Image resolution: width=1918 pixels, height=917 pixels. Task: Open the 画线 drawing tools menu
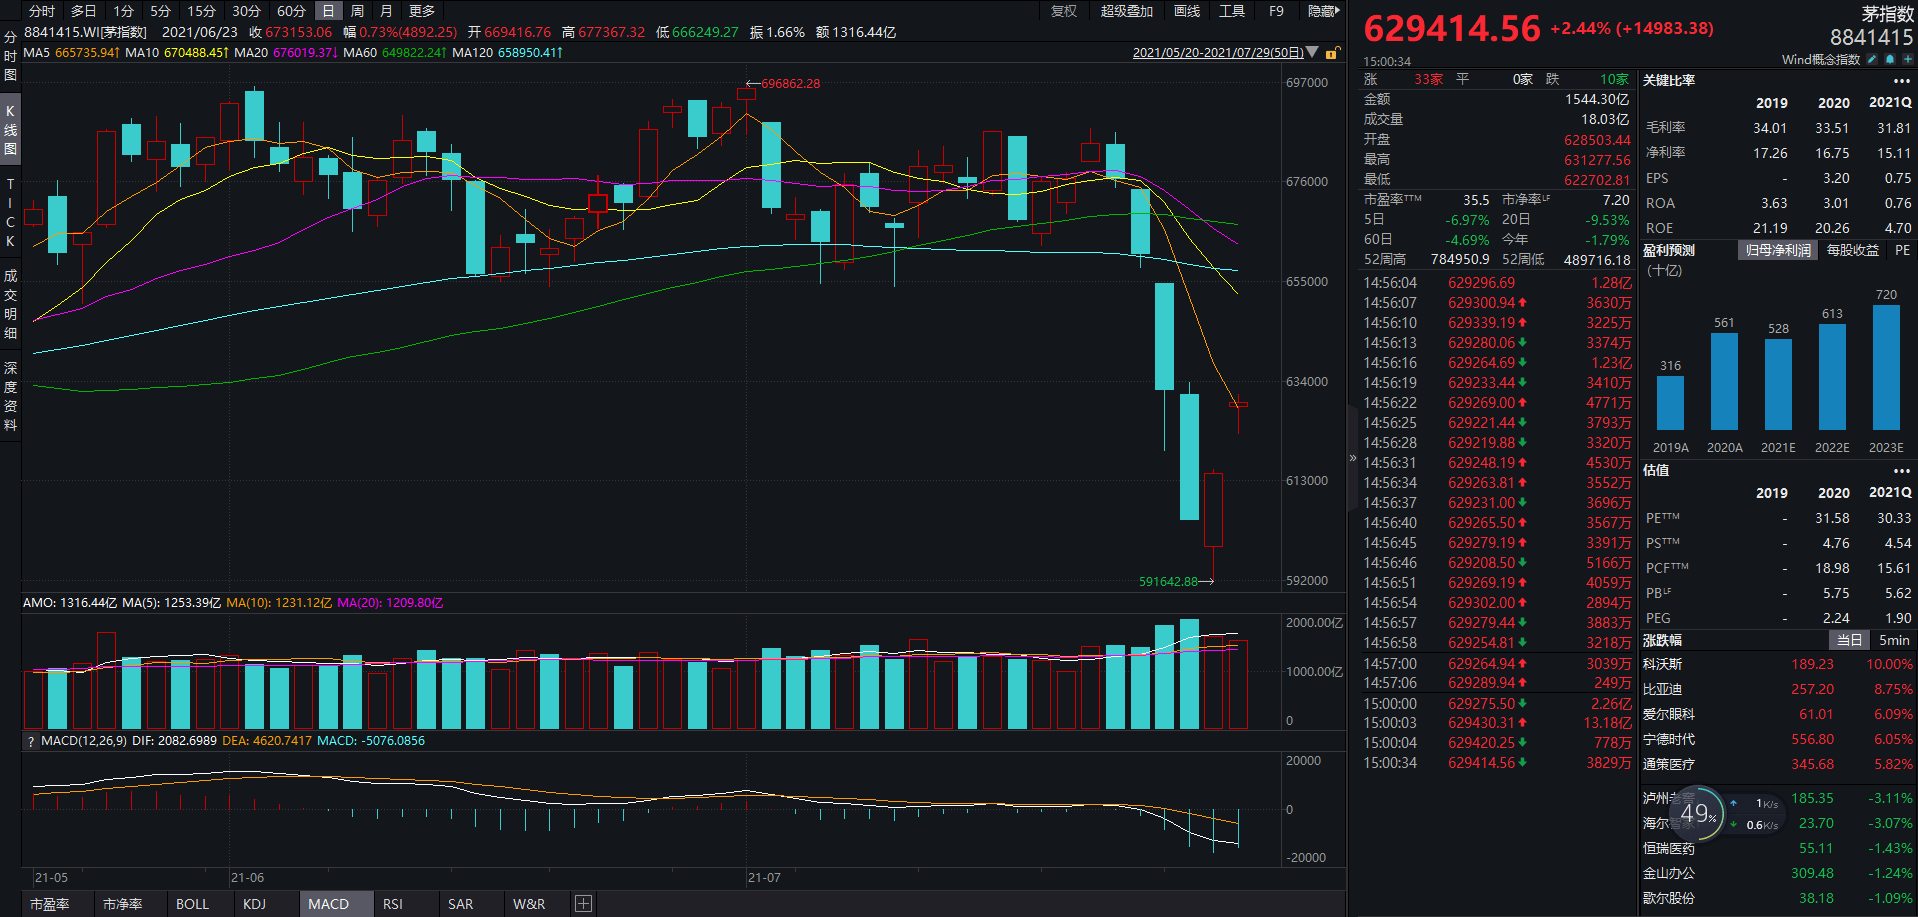pyautogui.click(x=1187, y=11)
